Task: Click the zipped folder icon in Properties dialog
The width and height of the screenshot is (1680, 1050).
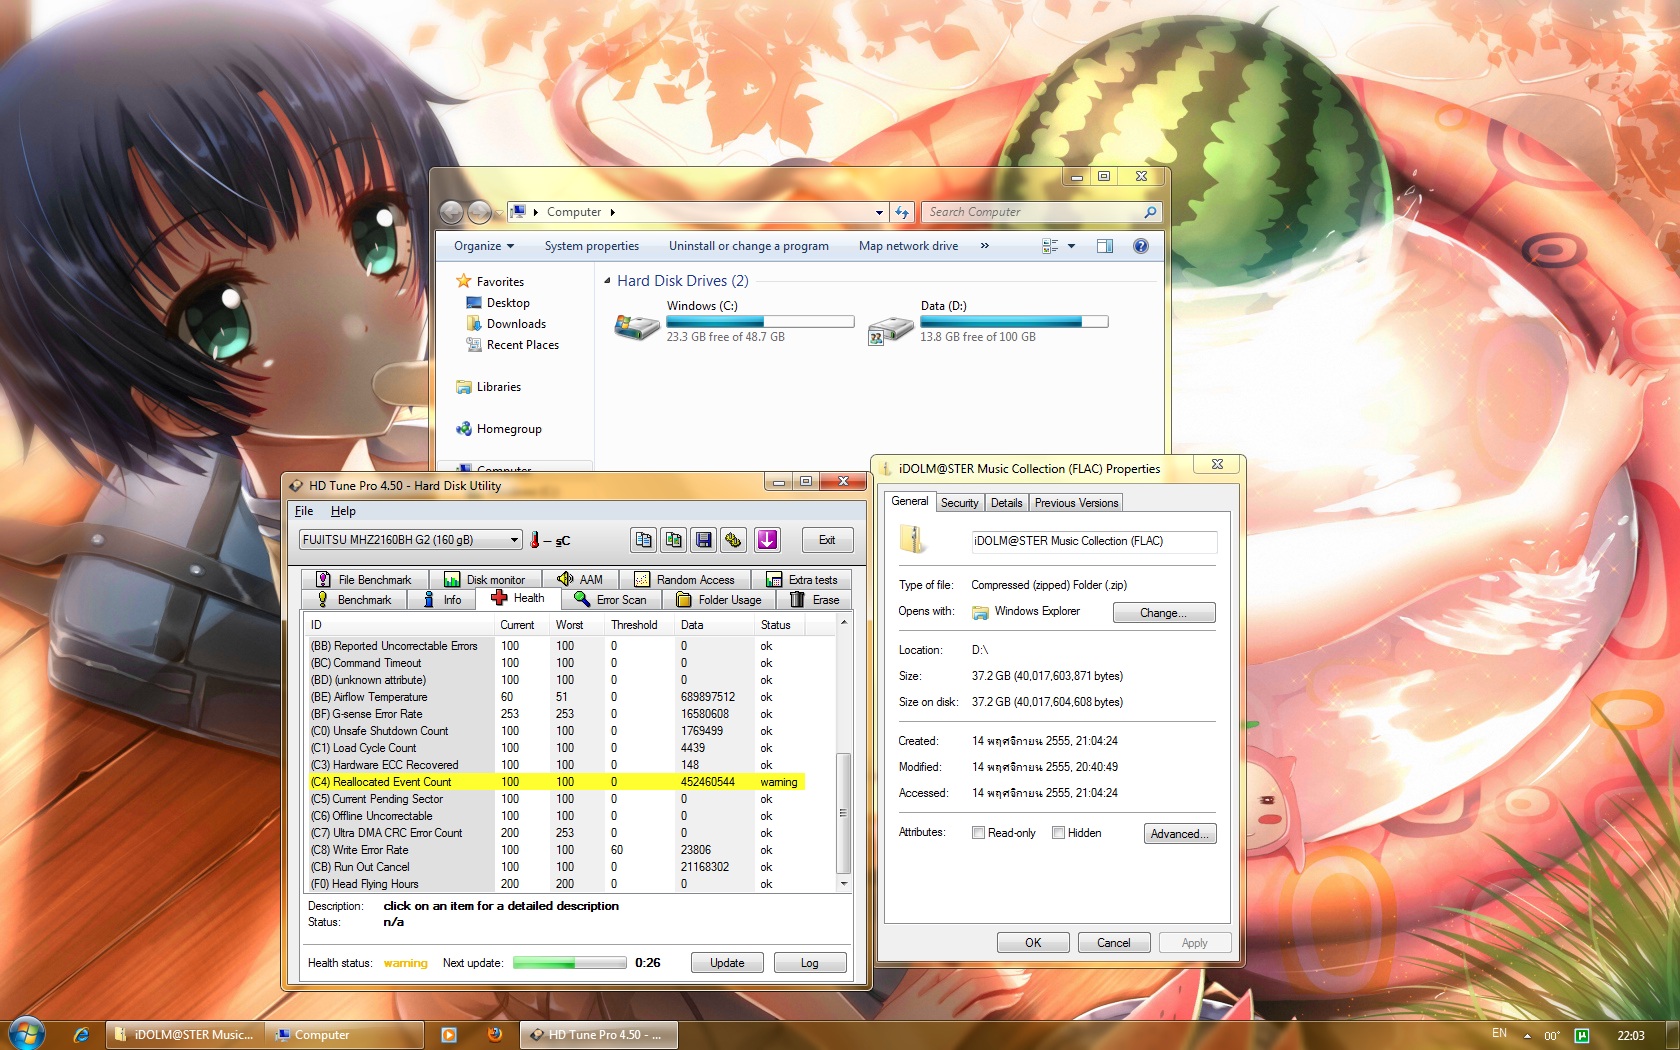Action: tap(912, 540)
